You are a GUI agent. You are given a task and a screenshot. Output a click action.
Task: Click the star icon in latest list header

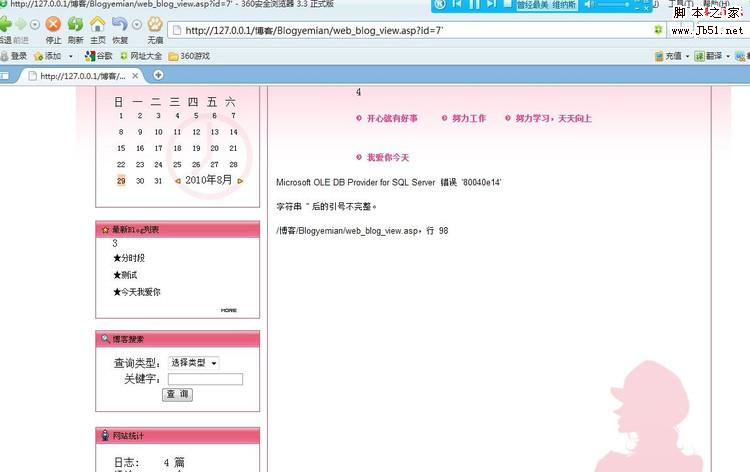[x=106, y=230]
